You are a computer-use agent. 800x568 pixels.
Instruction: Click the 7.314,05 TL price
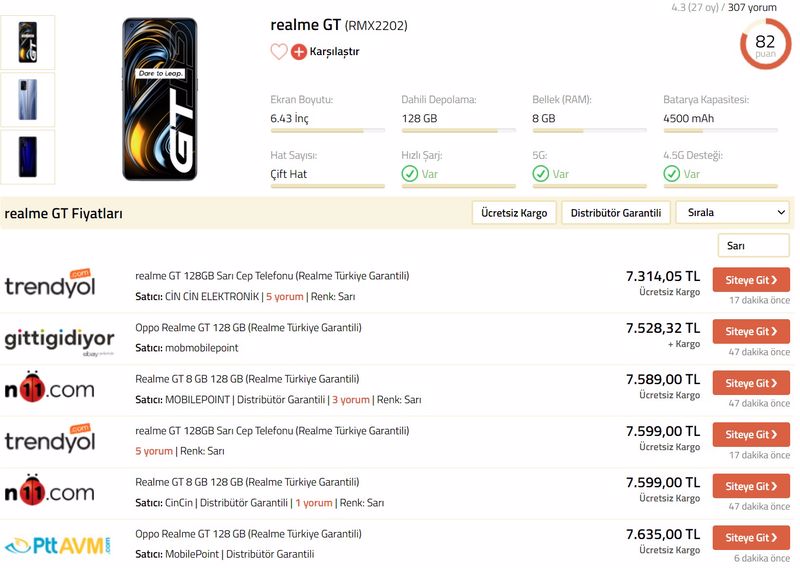pos(663,276)
